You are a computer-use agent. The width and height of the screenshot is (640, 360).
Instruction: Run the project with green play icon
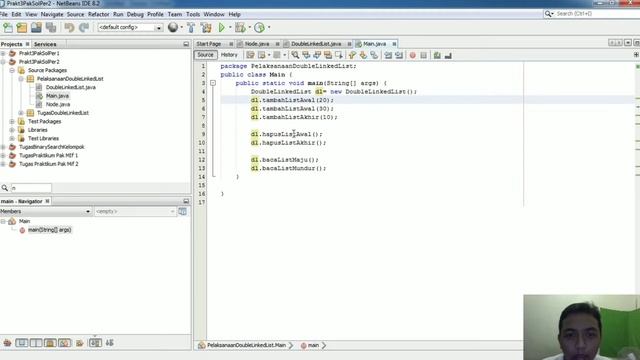(x=221, y=27)
